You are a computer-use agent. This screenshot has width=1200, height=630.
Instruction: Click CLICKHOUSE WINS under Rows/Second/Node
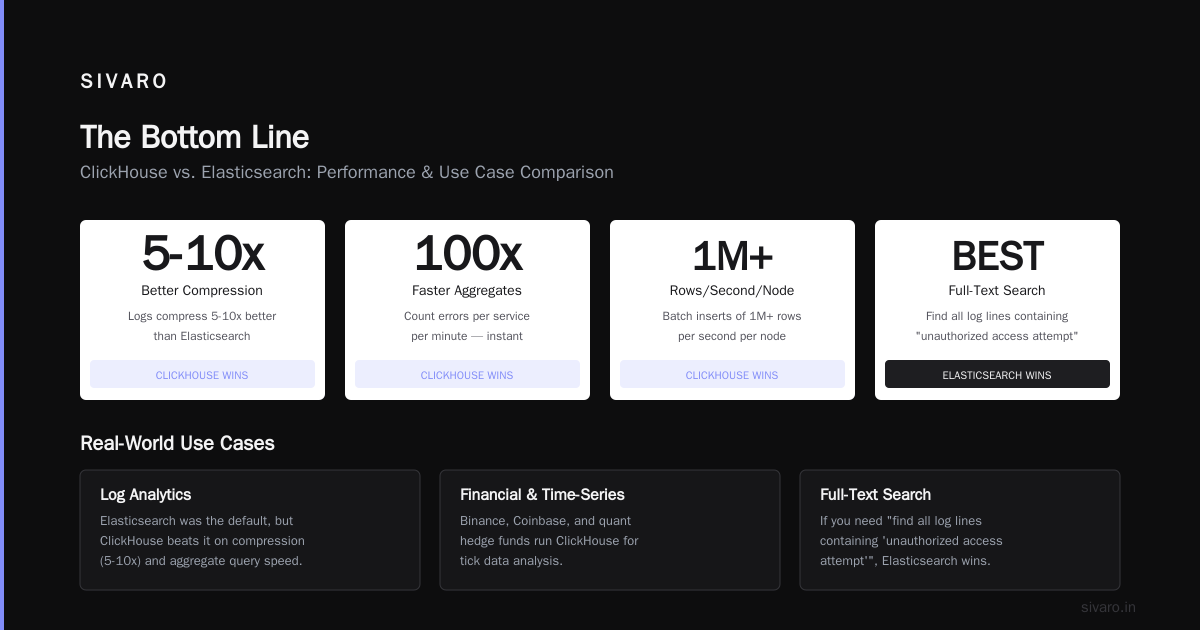(x=732, y=375)
